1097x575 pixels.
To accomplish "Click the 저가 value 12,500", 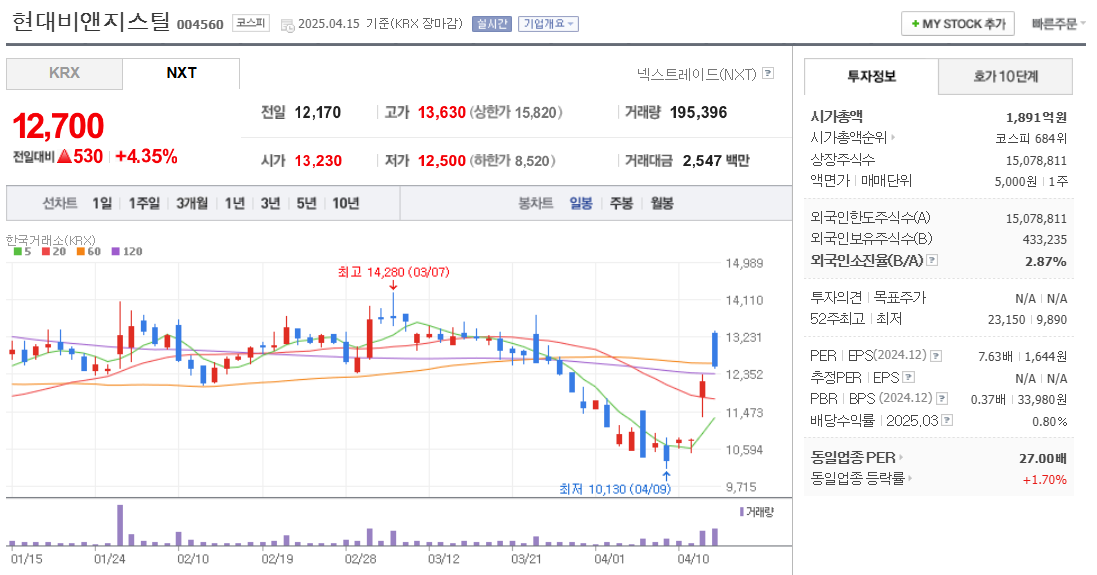I will 441,161.
